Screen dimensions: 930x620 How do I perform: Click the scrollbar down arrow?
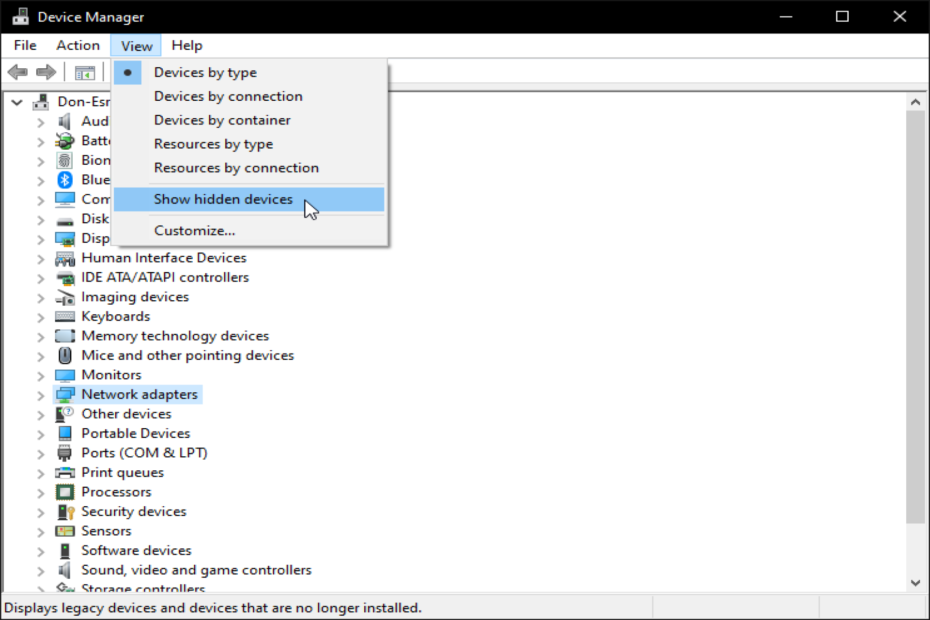(x=915, y=583)
